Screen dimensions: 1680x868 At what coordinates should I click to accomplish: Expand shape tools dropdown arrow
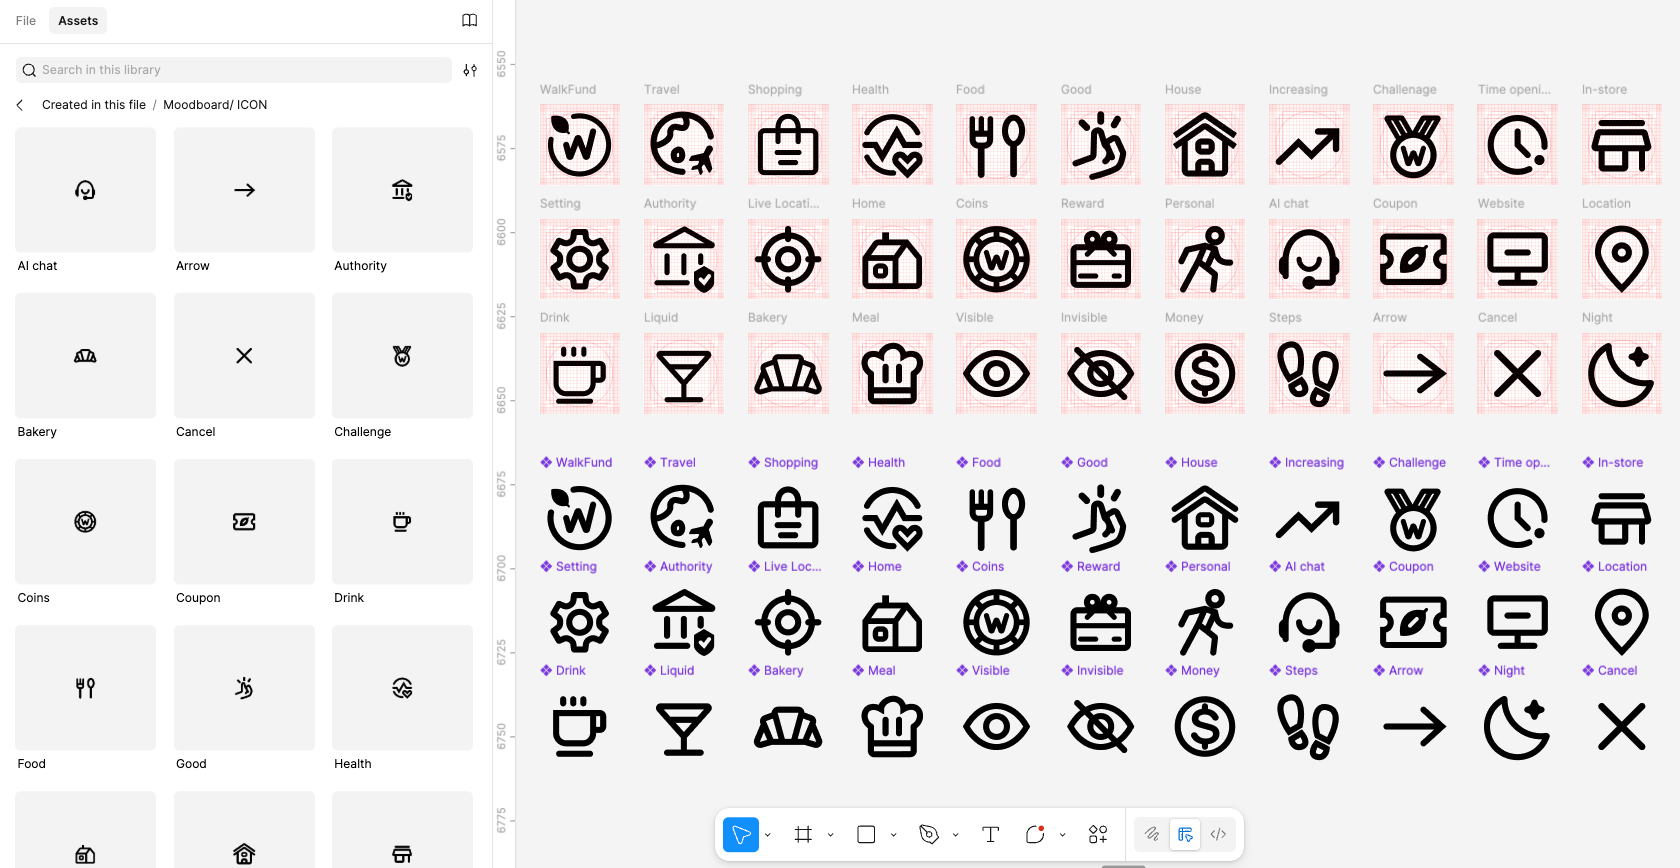pyautogui.click(x=893, y=835)
